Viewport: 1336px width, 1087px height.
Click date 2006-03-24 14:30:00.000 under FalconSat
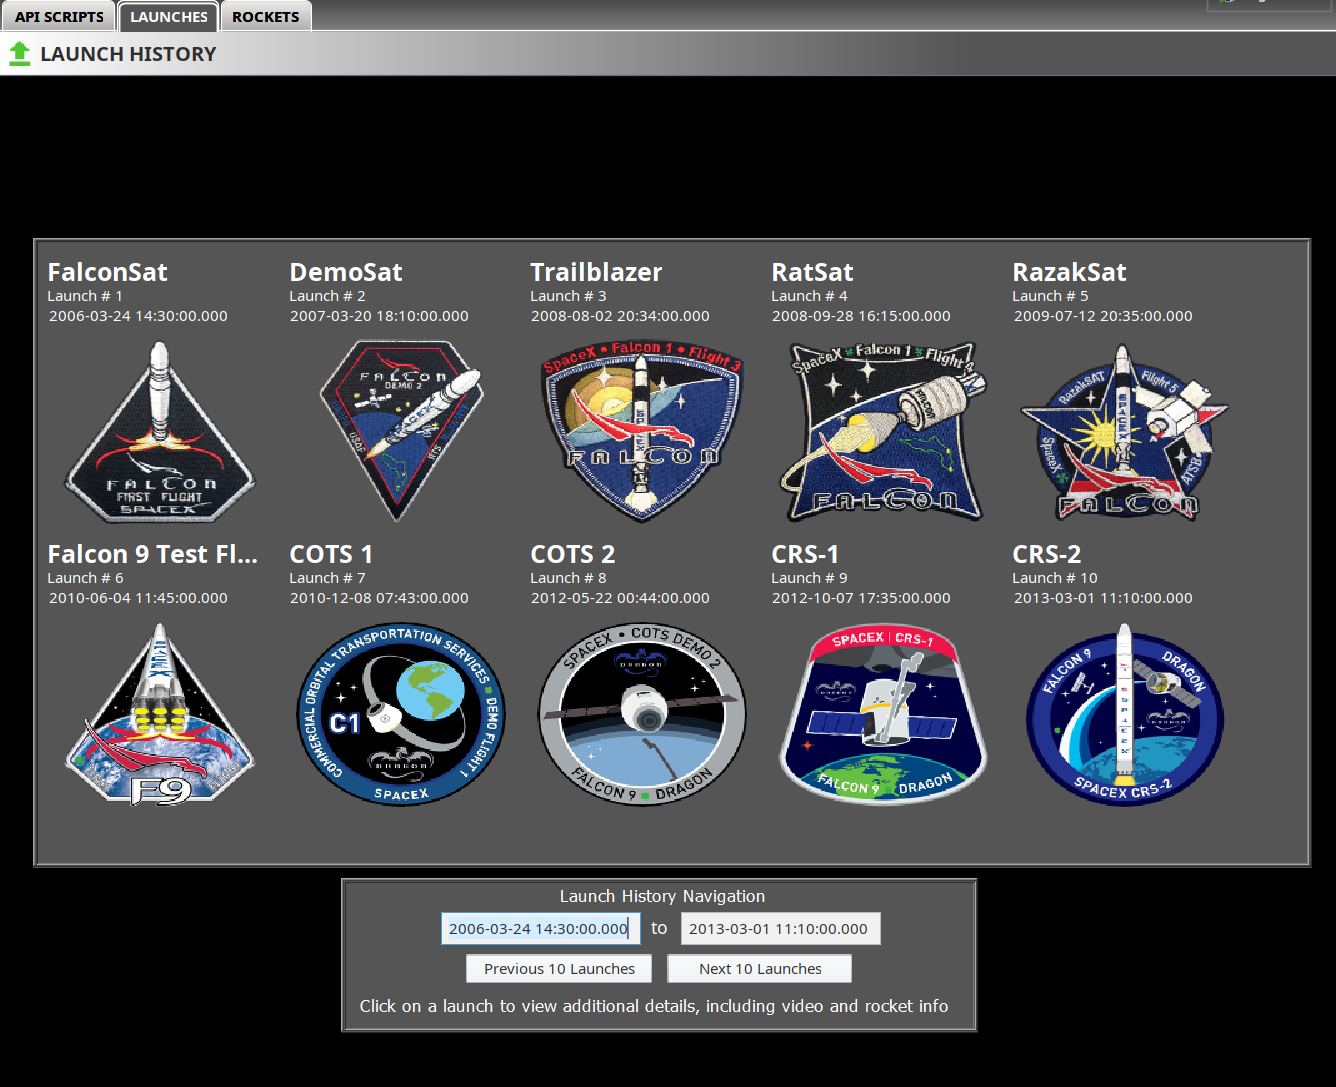(138, 316)
